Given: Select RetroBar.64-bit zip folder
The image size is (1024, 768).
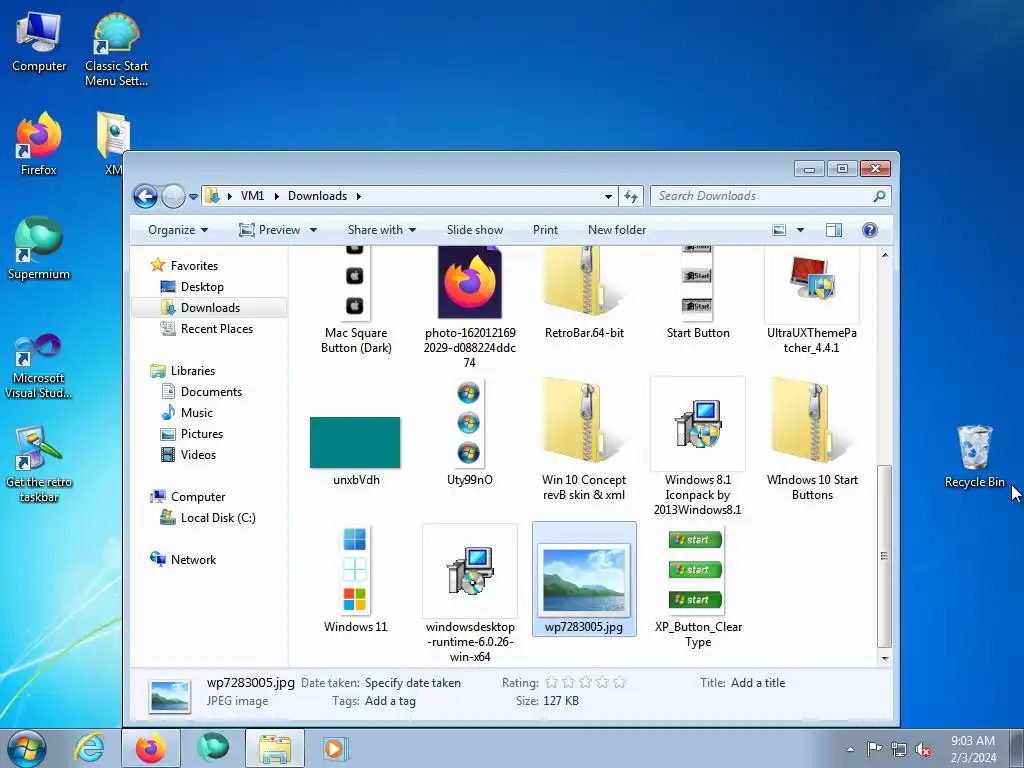Looking at the screenshot, I should tap(584, 294).
